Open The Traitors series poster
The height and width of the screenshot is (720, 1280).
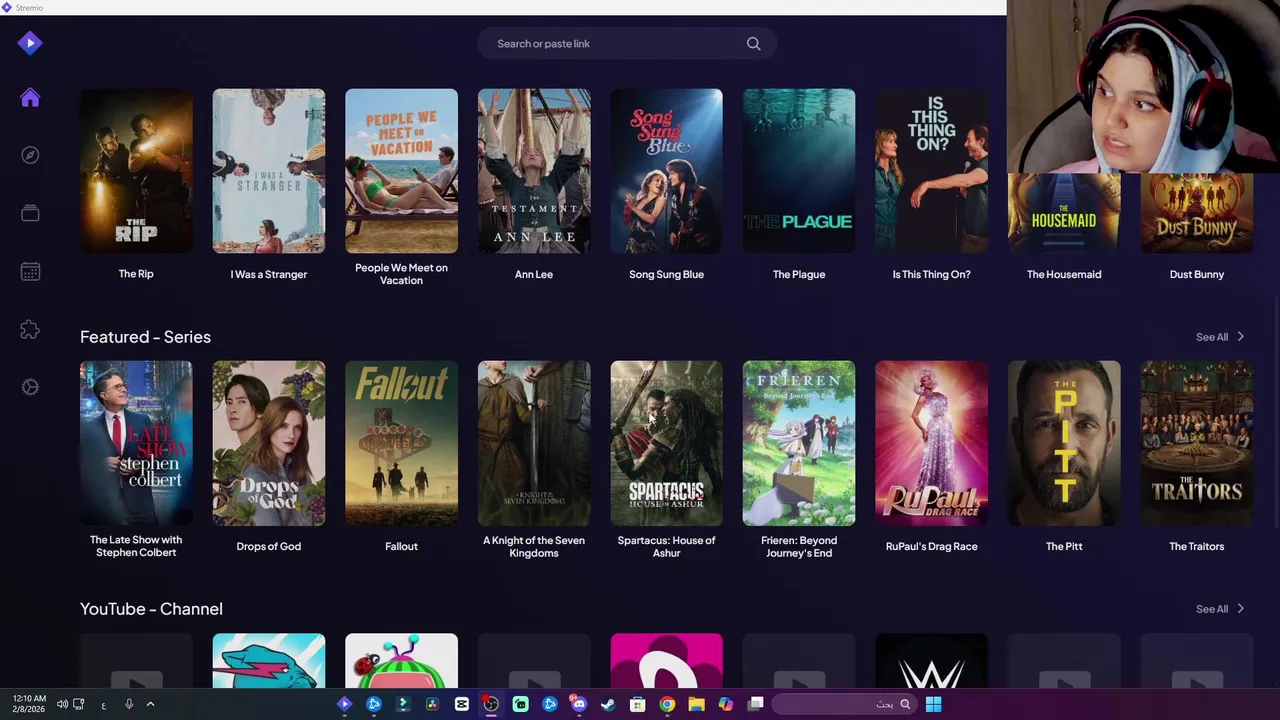pyautogui.click(x=1196, y=443)
